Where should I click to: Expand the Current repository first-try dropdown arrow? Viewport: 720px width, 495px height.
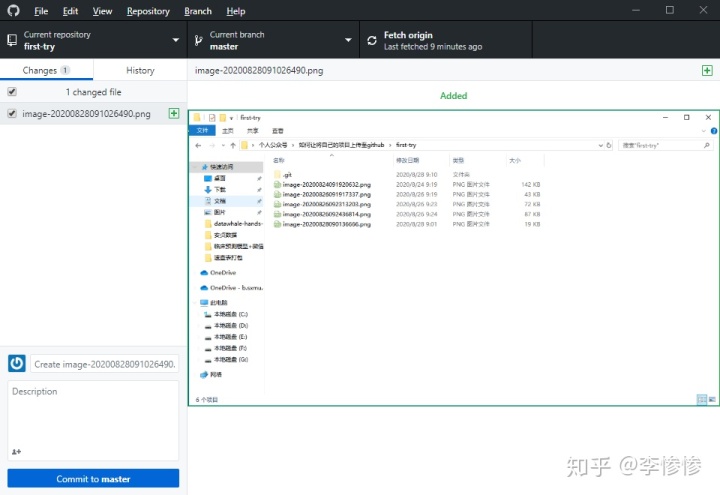coord(175,40)
